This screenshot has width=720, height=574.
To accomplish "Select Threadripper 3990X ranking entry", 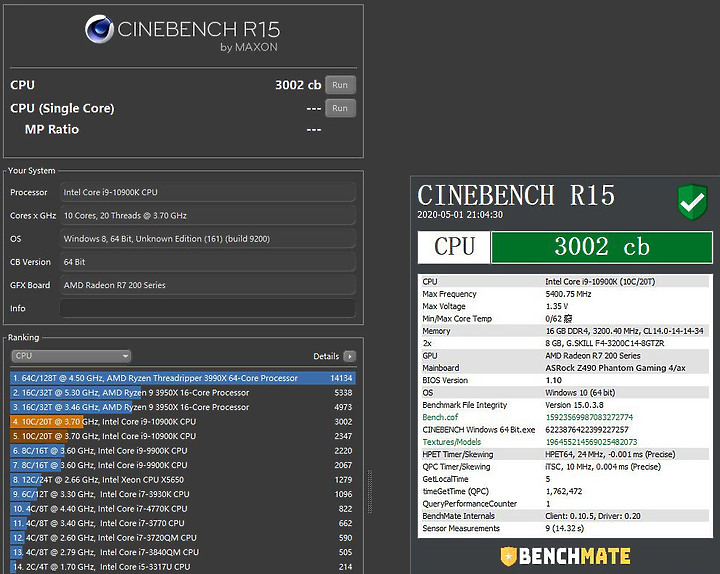I will click(x=183, y=378).
